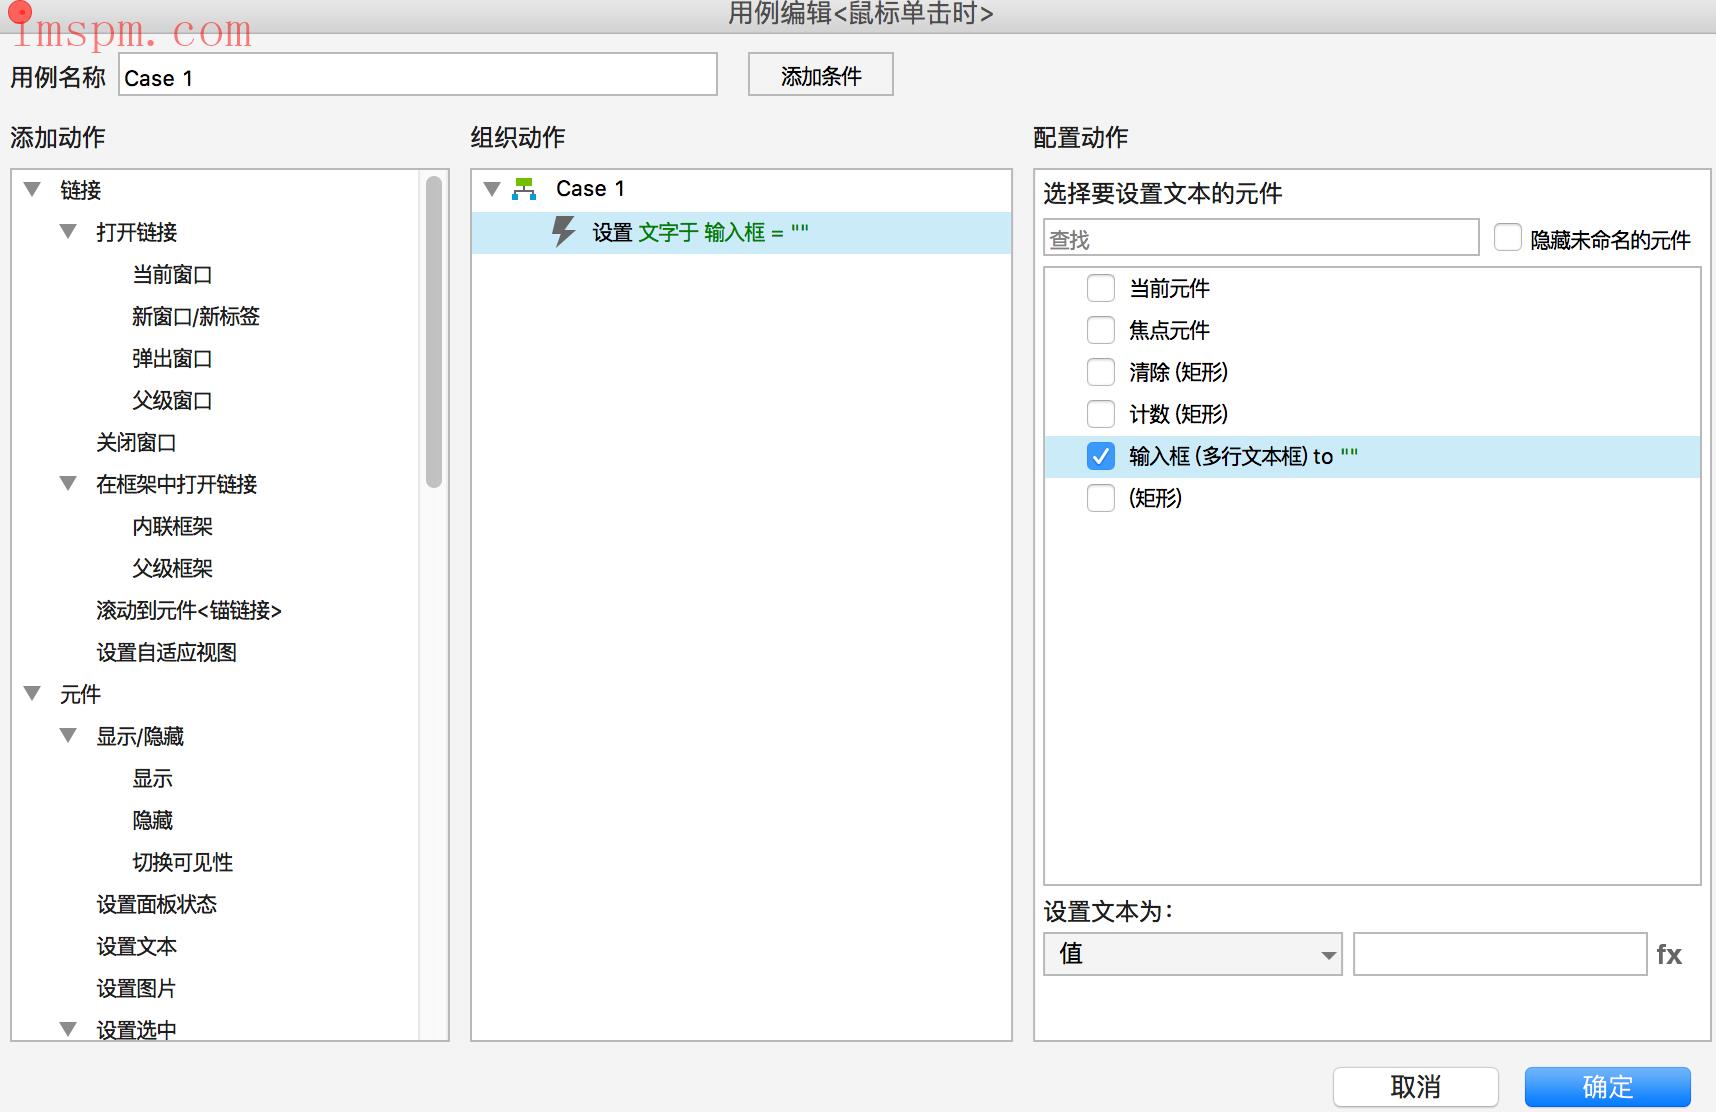Screen dimensions: 1716x1112
Task: Select the 当前窗口 action
Action: [x=172, y=274]
